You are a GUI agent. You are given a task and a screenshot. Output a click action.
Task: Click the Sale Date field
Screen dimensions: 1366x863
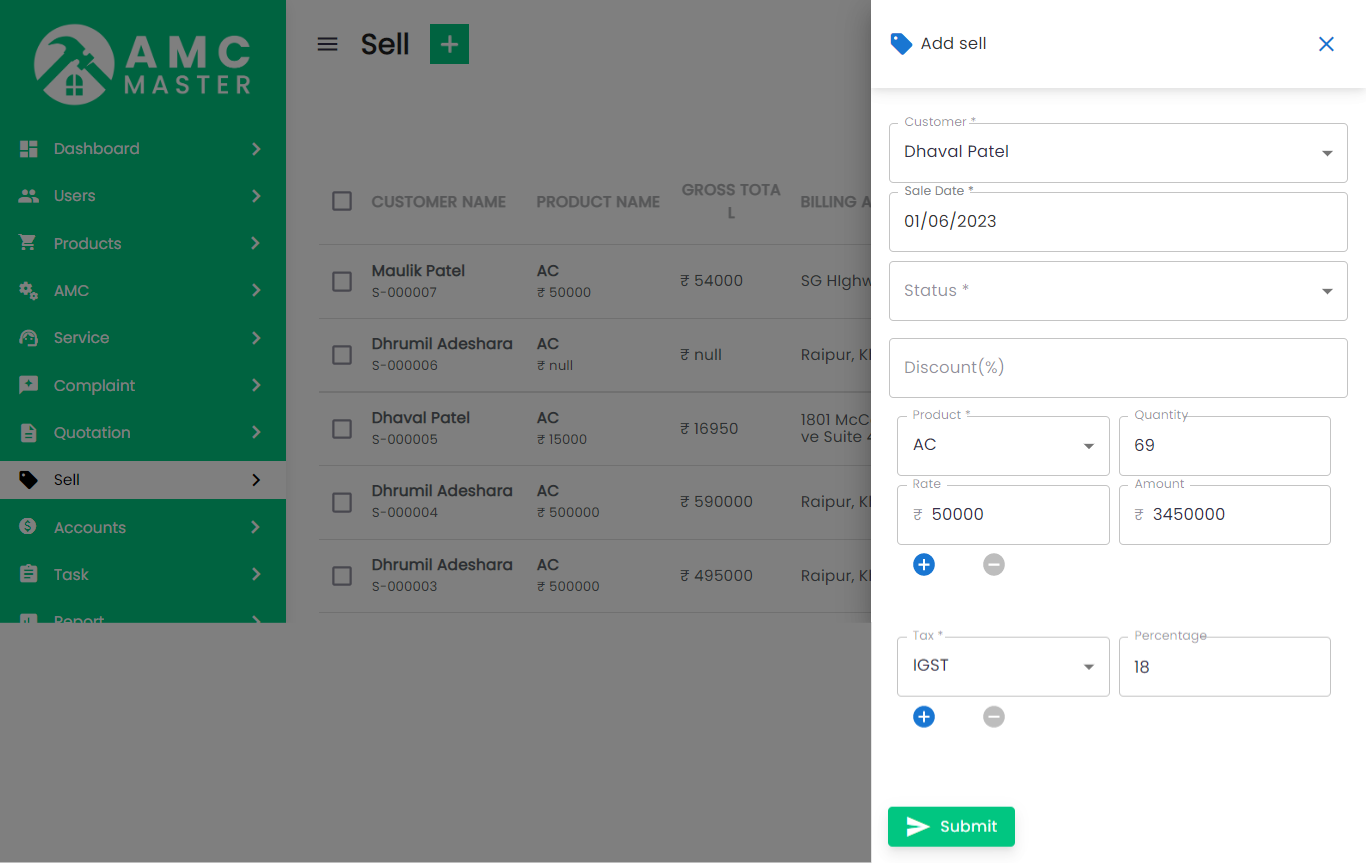[x=1117, y=222]
